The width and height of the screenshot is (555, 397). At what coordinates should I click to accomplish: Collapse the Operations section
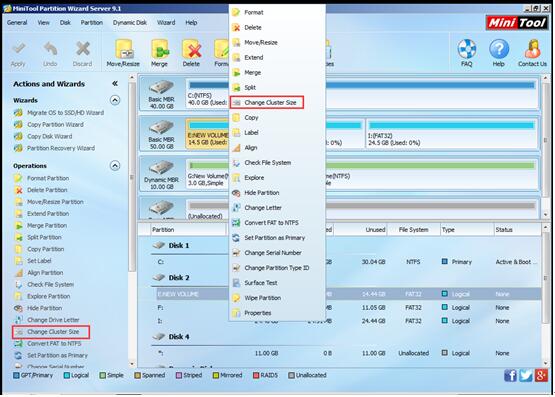point(115,166)
